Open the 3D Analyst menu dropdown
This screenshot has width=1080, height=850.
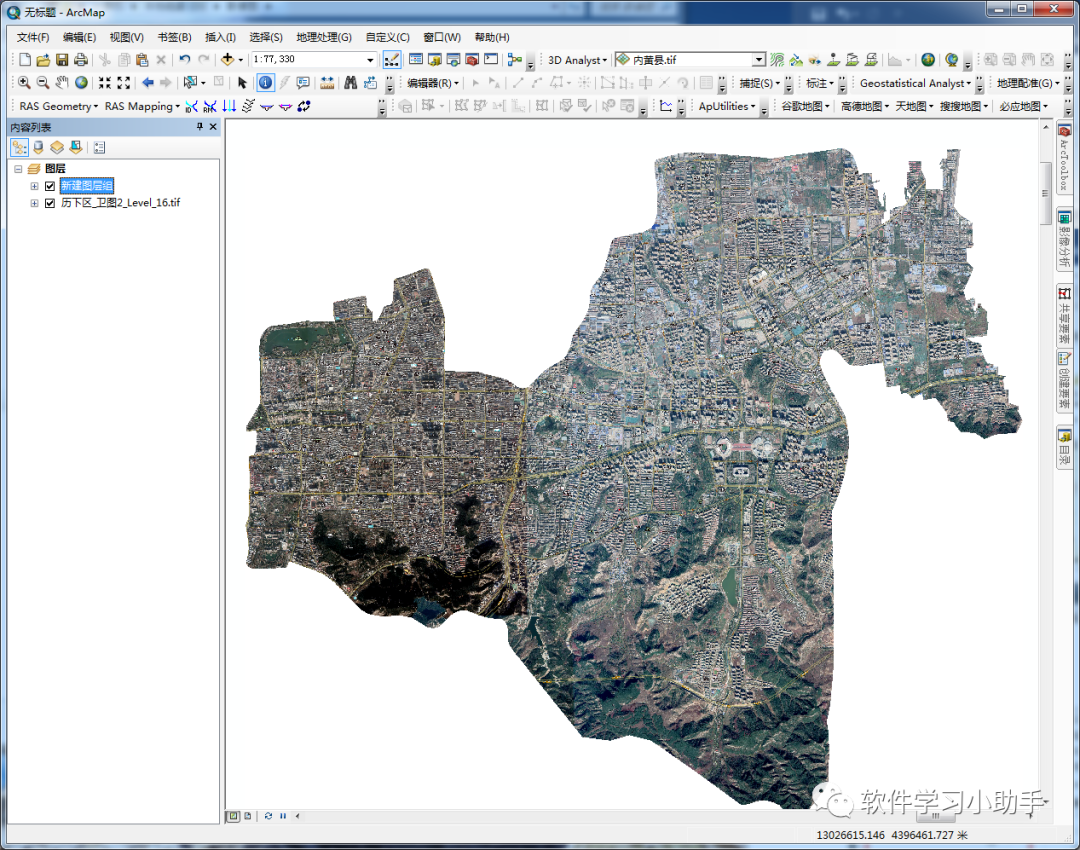(x=577, y=60)
